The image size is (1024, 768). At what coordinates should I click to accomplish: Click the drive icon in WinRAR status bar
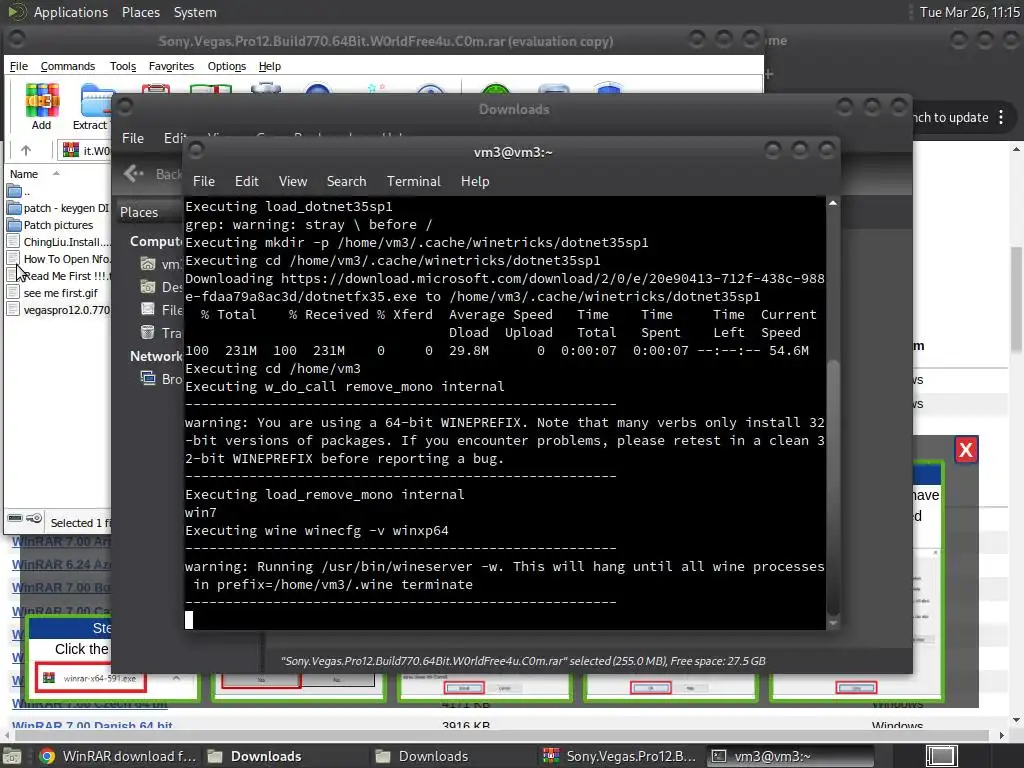(15, 519)
